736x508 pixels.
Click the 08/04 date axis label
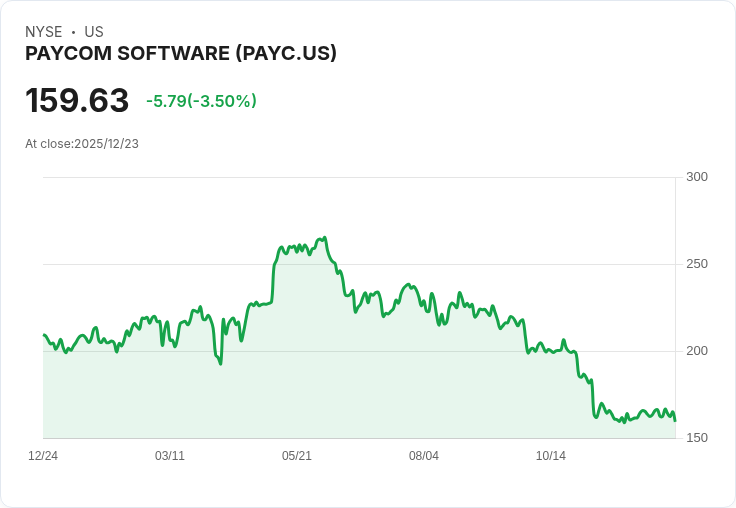click(x=424, y=456)
